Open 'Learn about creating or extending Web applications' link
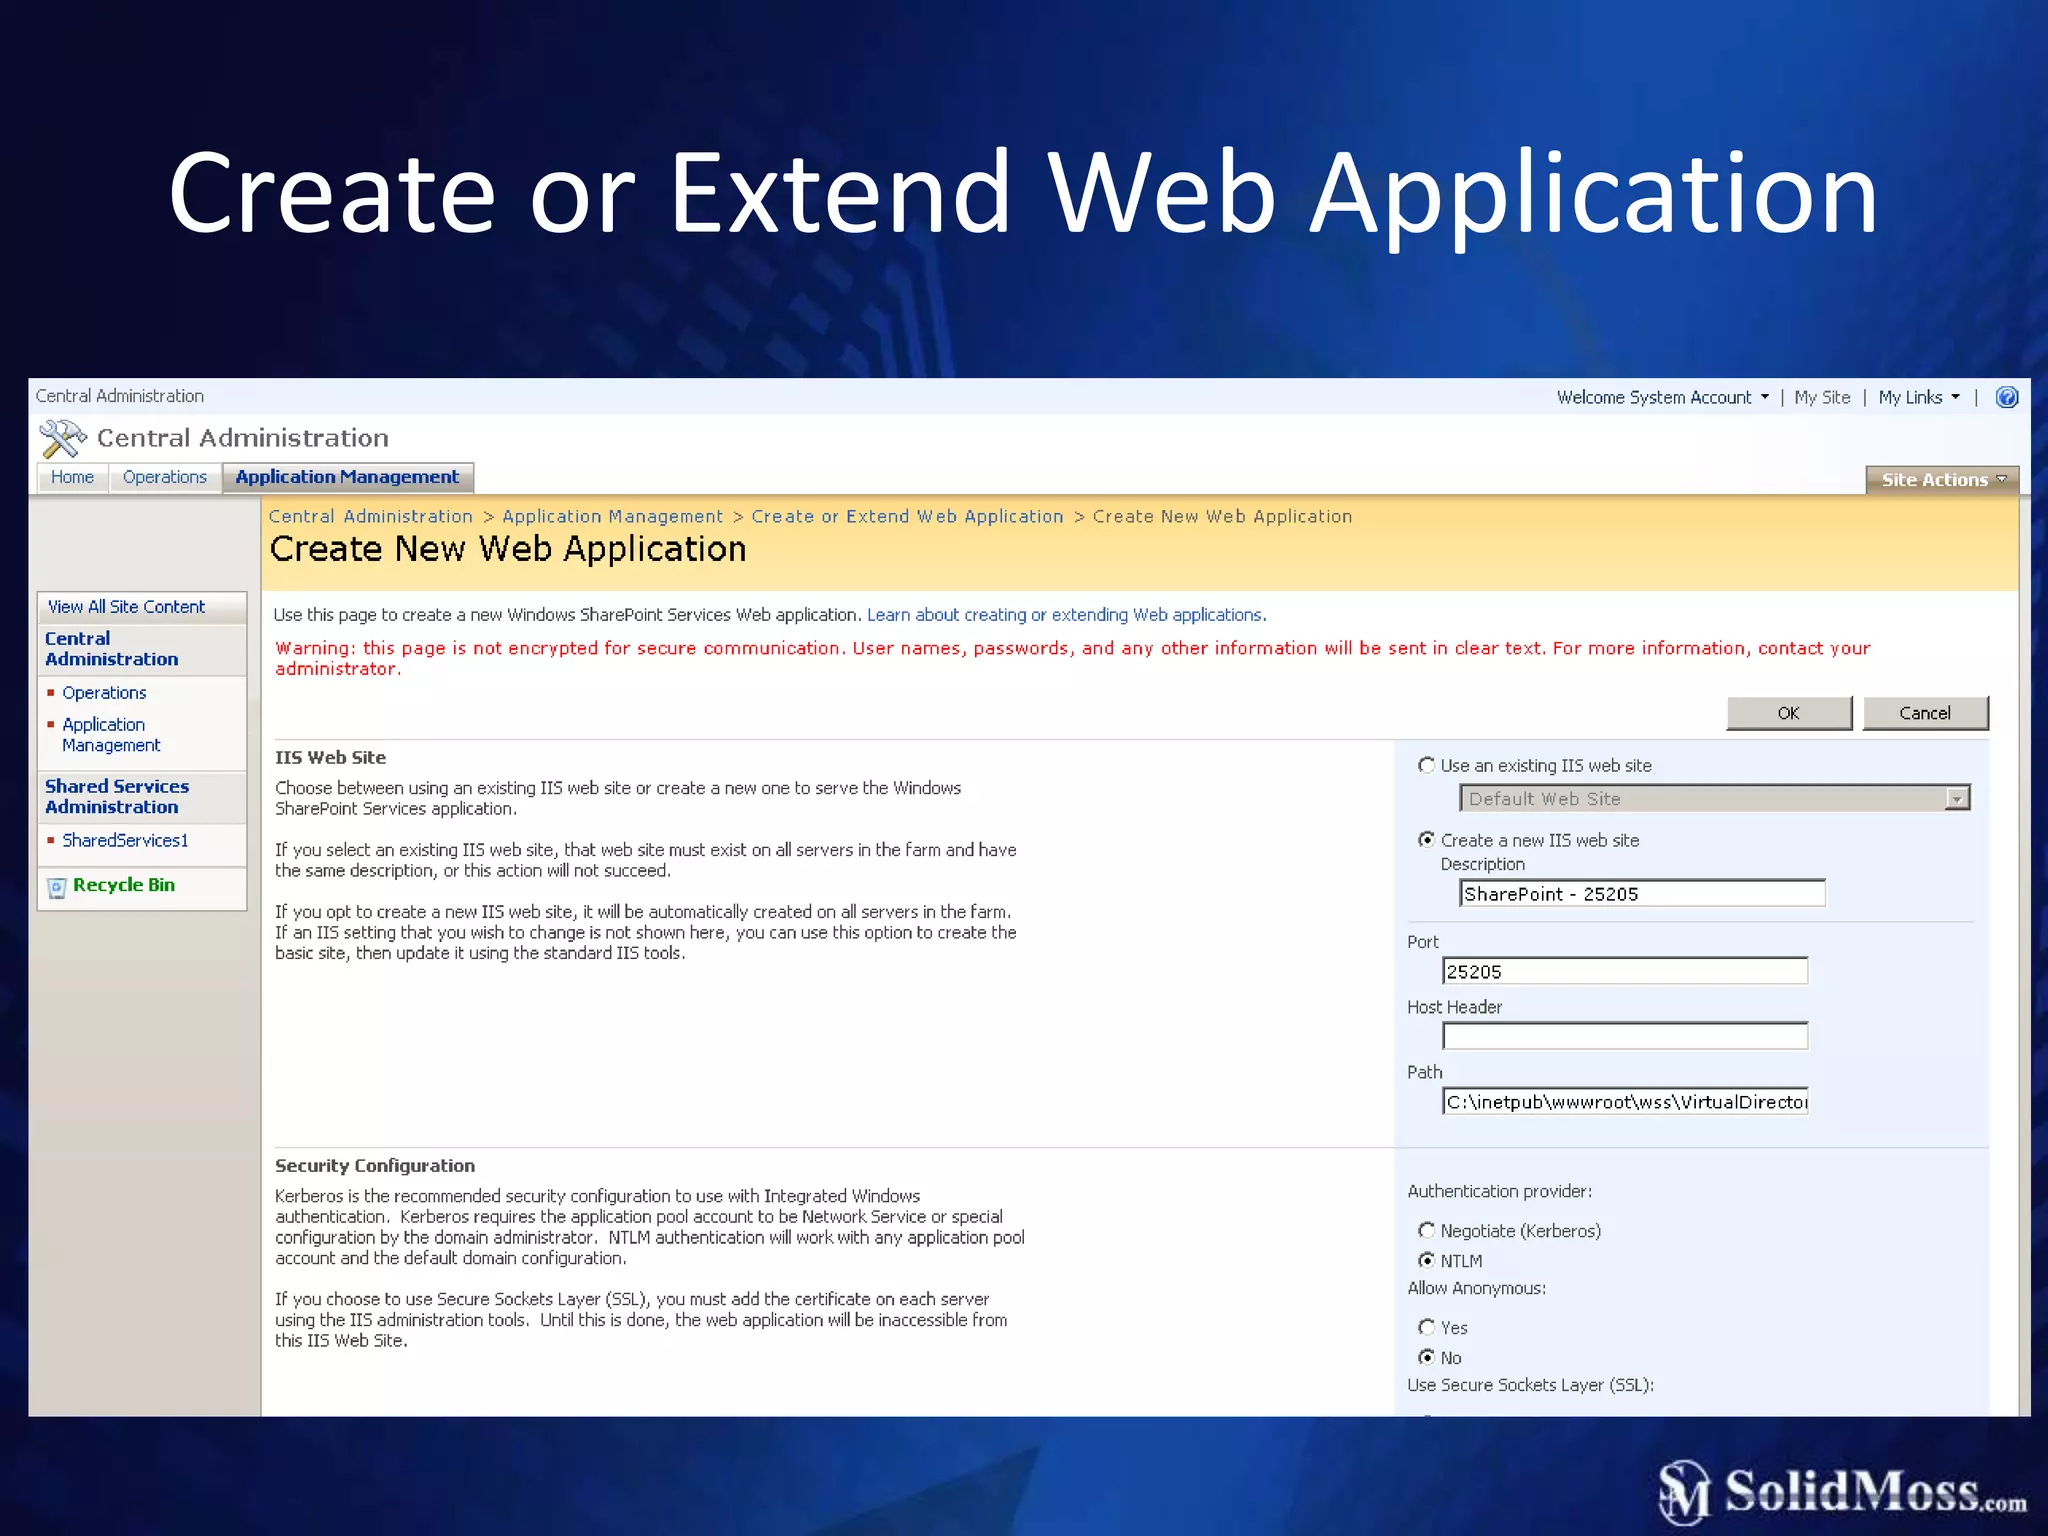This screenshot has height=1536, width=2048. (1066, 615)
